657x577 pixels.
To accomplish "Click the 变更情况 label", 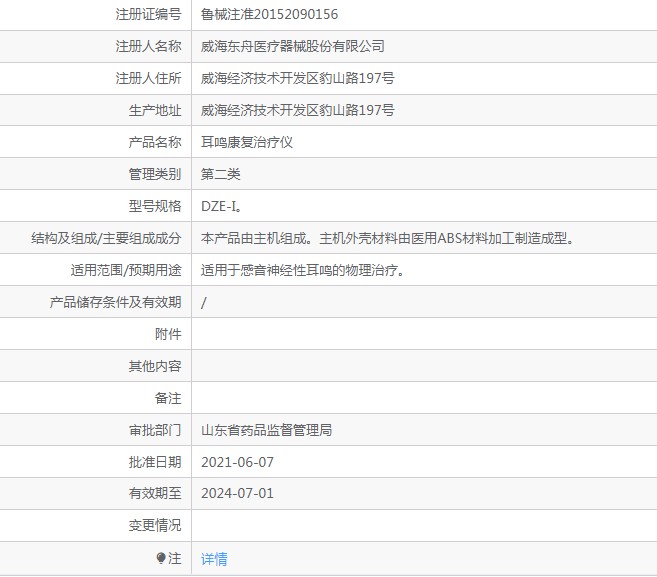I will 155,525.
